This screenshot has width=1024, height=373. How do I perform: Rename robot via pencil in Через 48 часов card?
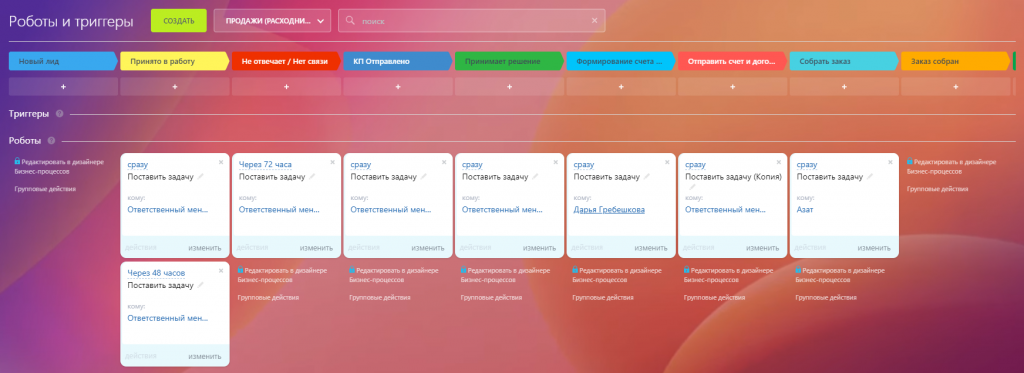click(x=200, y=285)
